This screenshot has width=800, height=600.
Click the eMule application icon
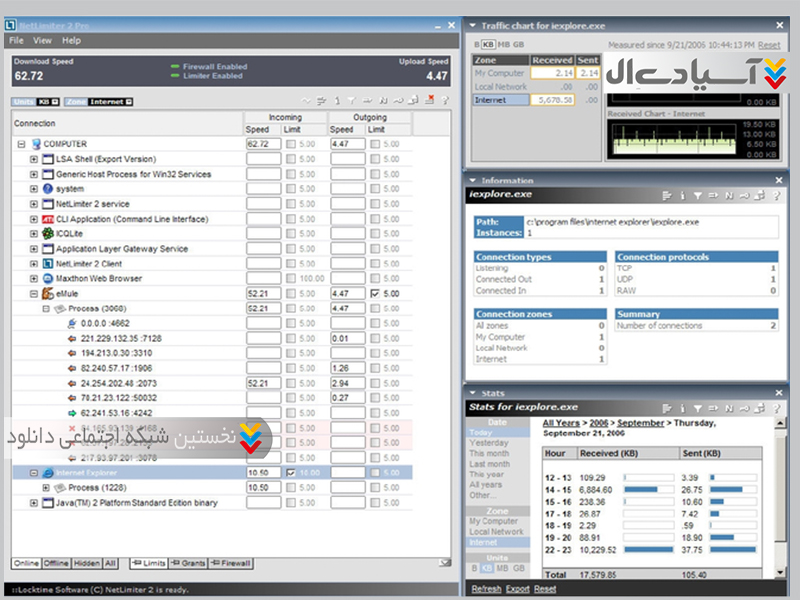click(47, 294)
